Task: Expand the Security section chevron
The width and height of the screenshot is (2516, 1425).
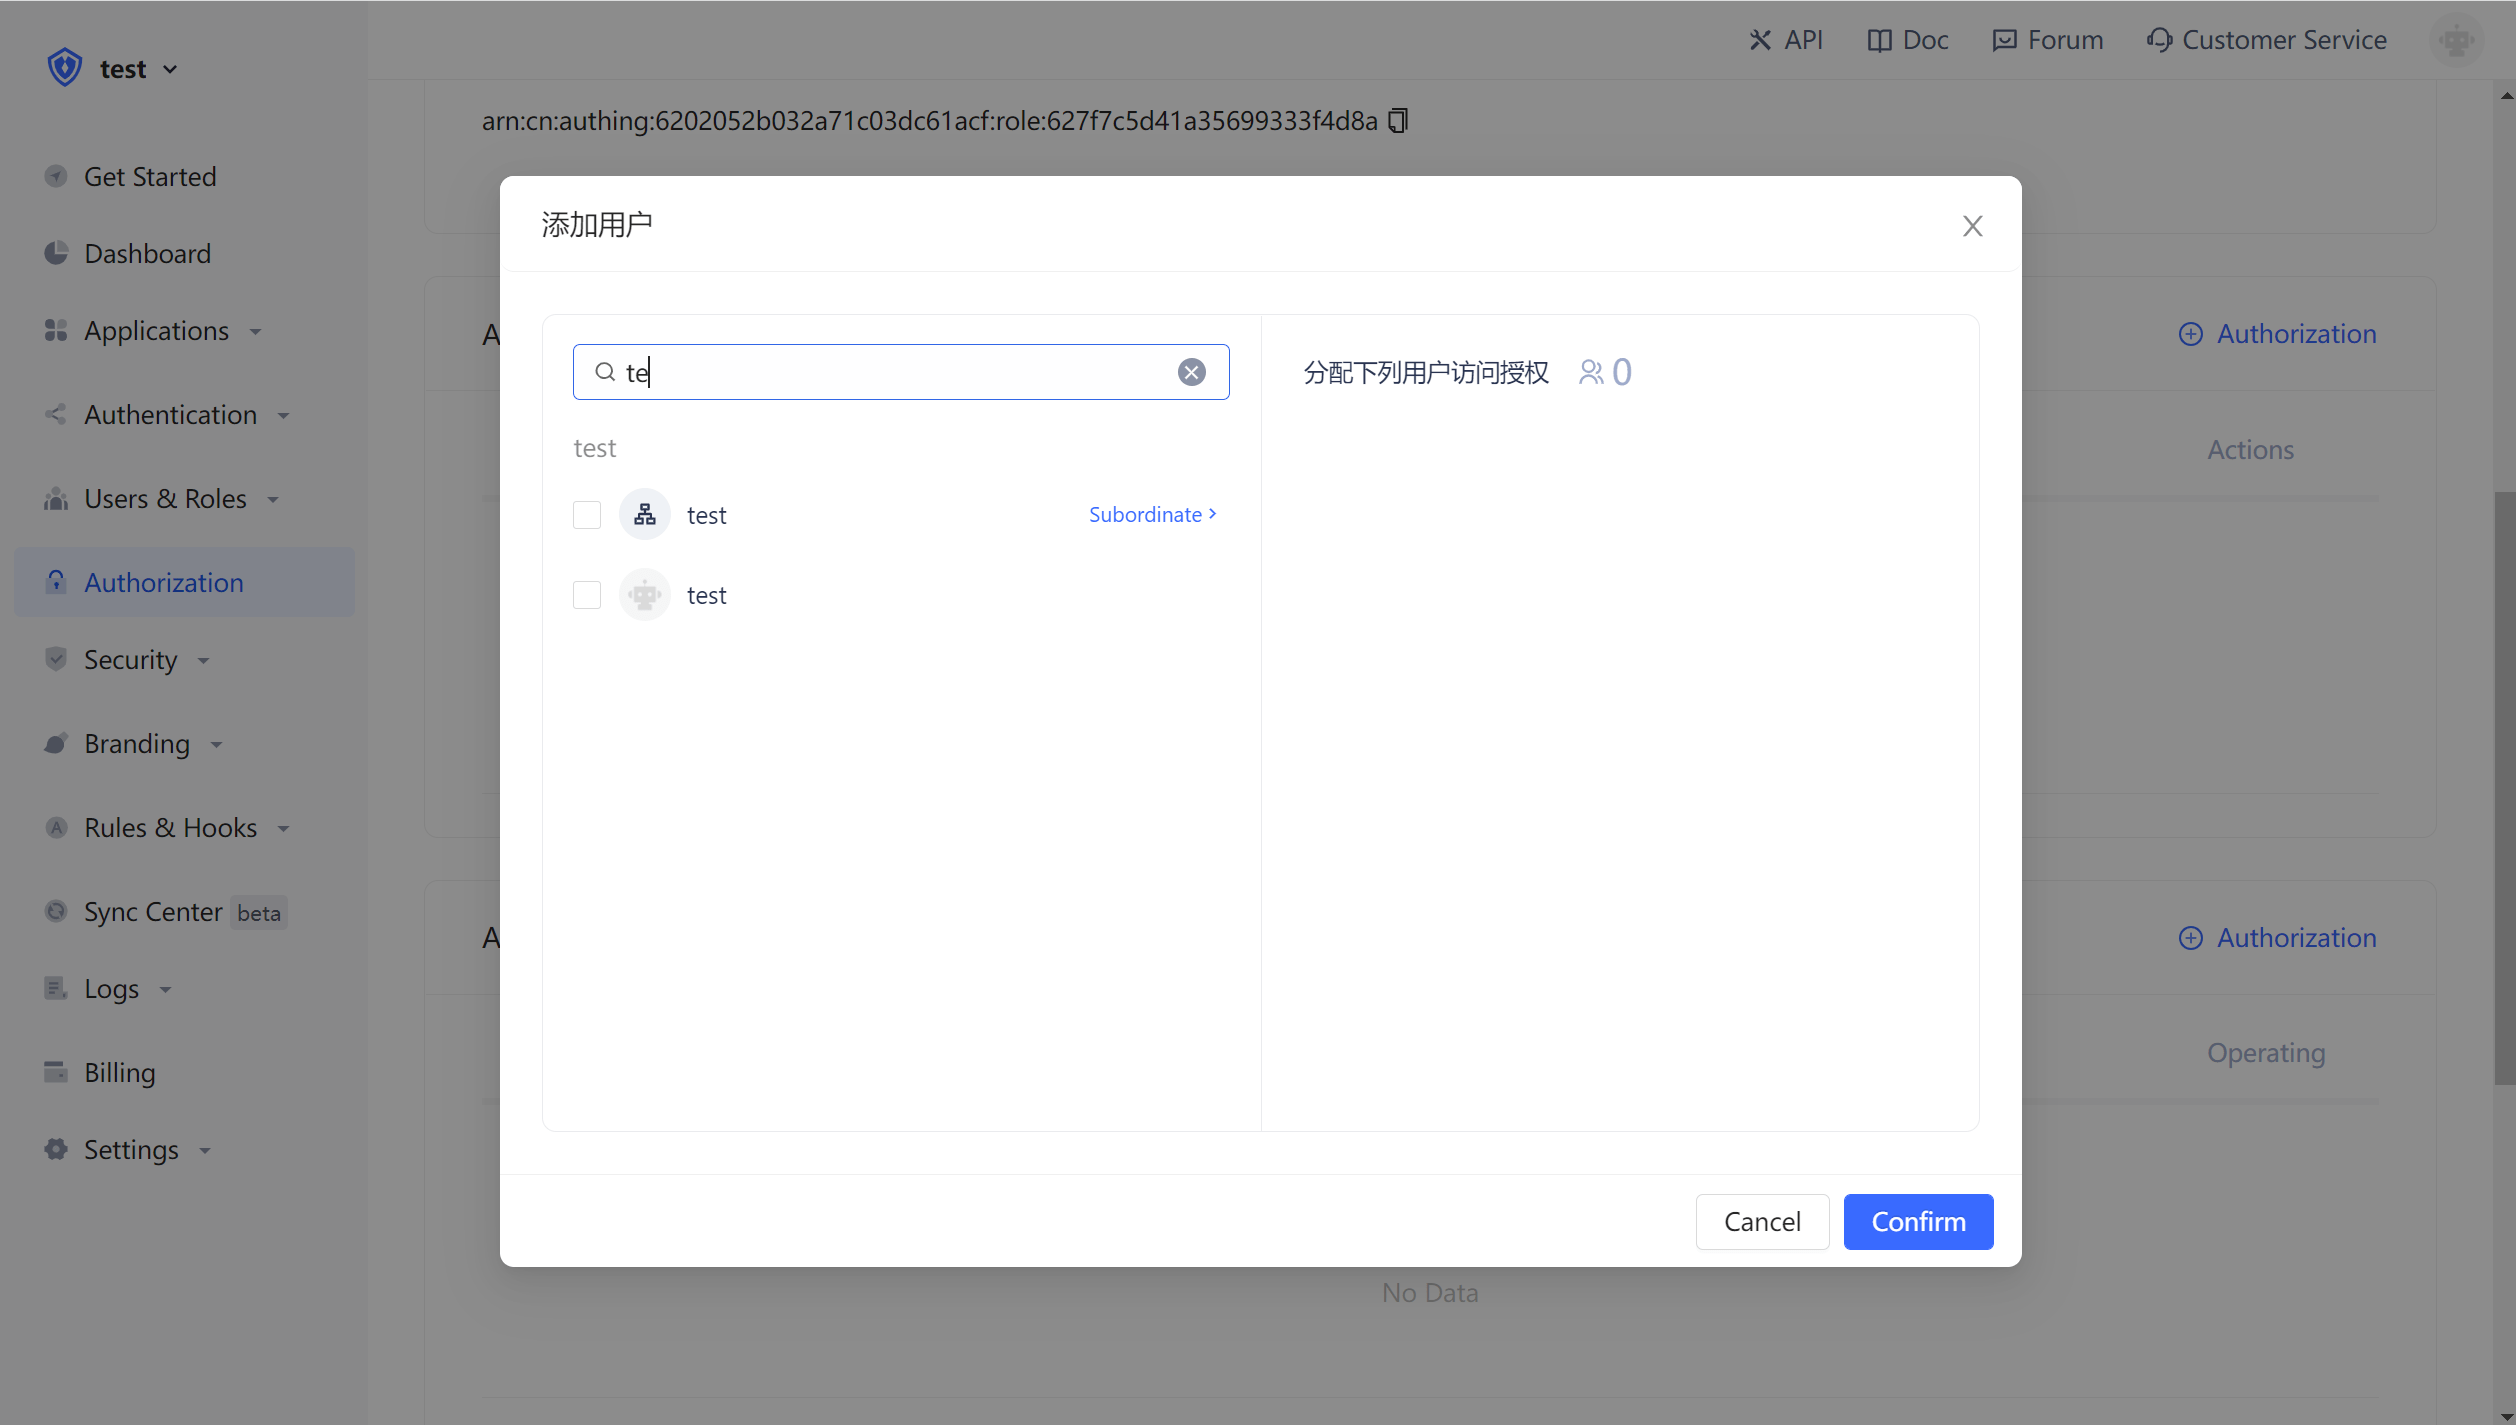Action: [204, 660]
